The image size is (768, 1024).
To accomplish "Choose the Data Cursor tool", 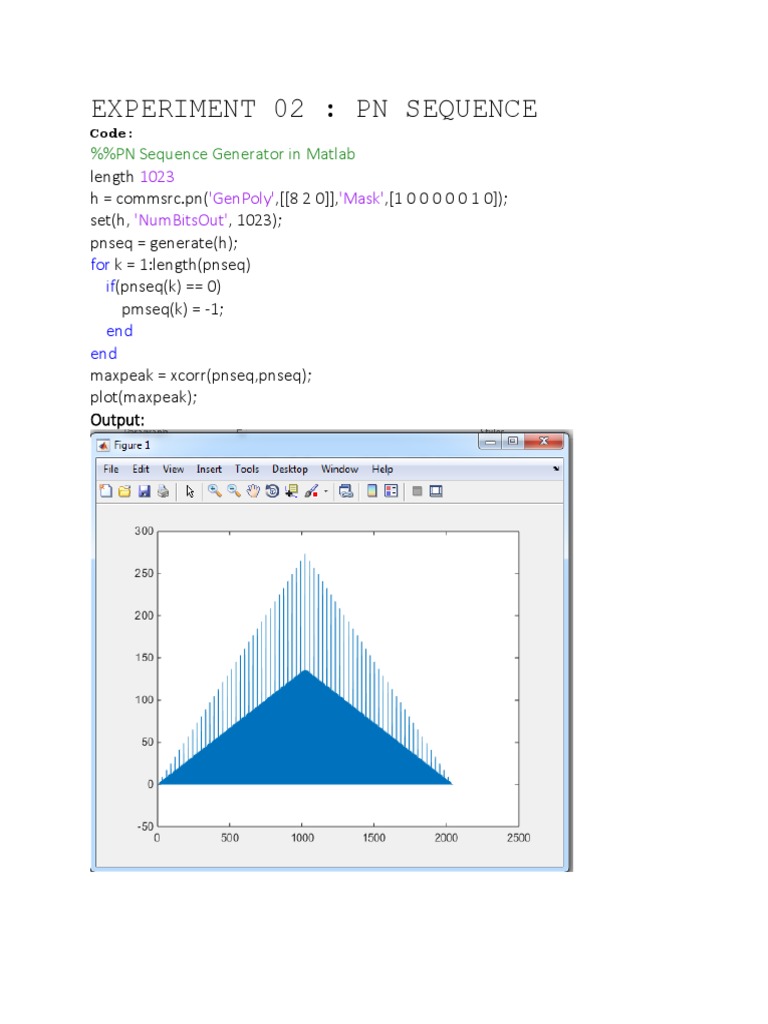I will [x=291, y=491].
